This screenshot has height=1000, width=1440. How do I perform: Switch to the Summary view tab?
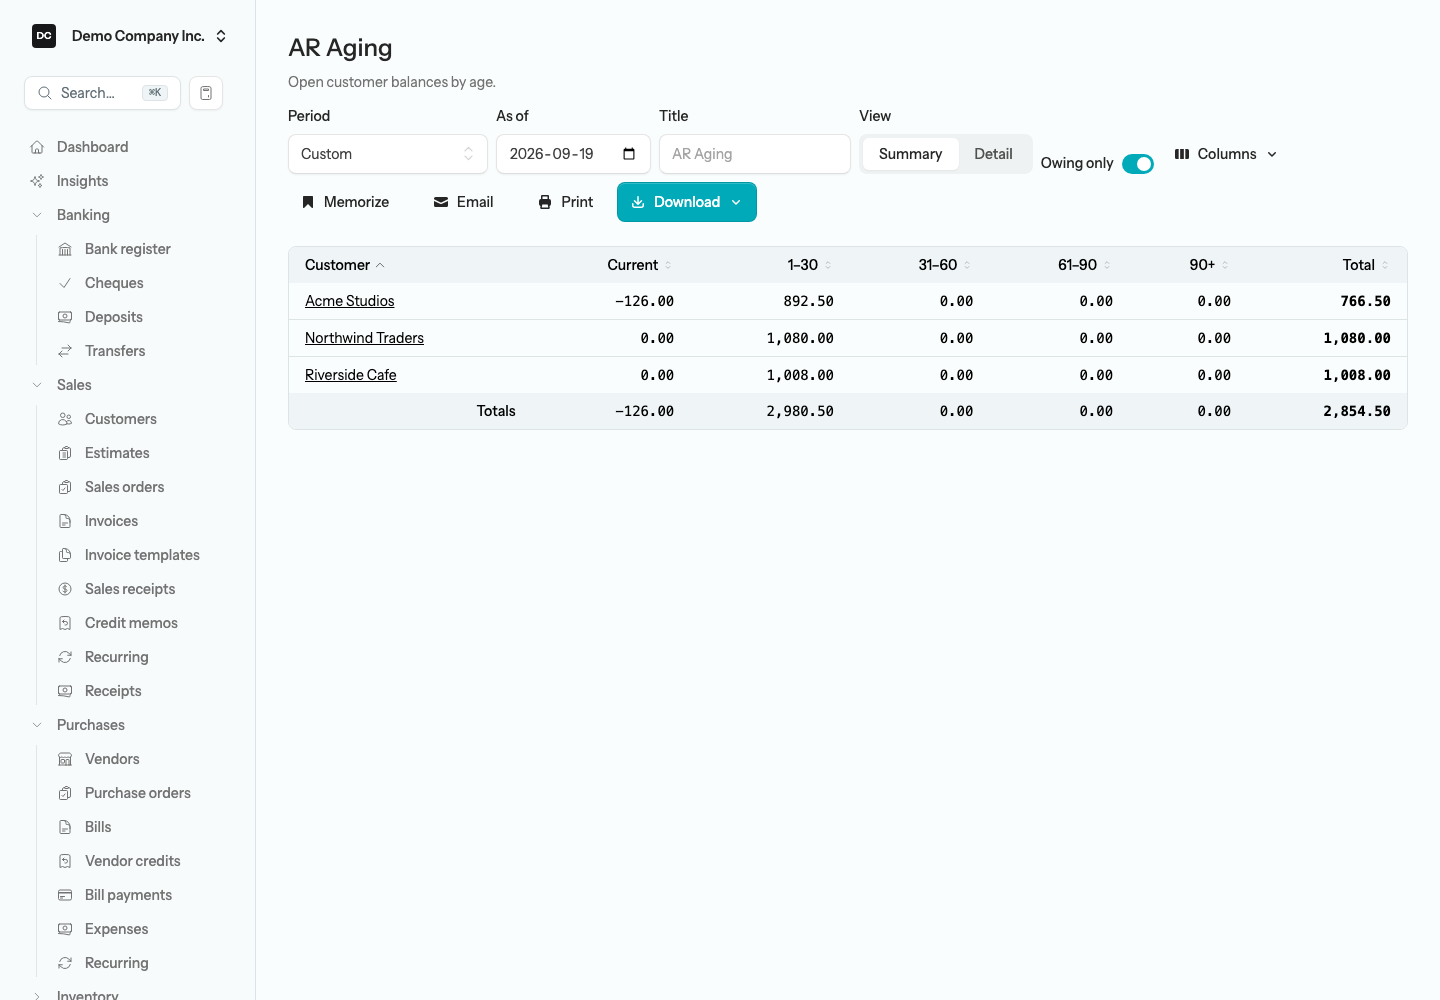point(910,154)
